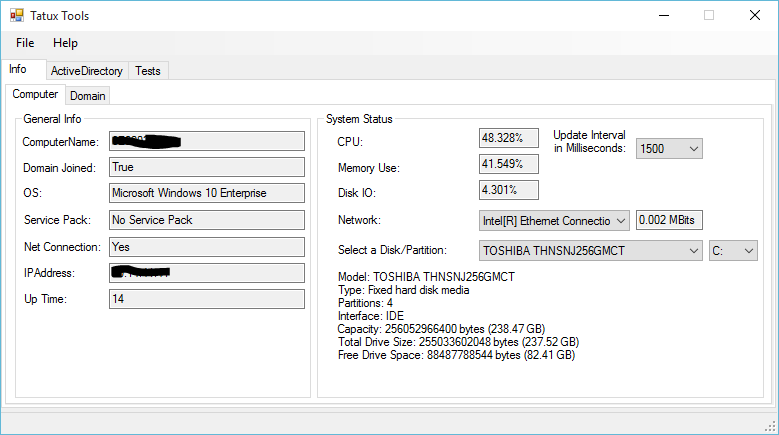Screen dimensions: 779x435
Task: Select the Domain sub-tab
Action: pyautogui.click(x=87, y=96)
